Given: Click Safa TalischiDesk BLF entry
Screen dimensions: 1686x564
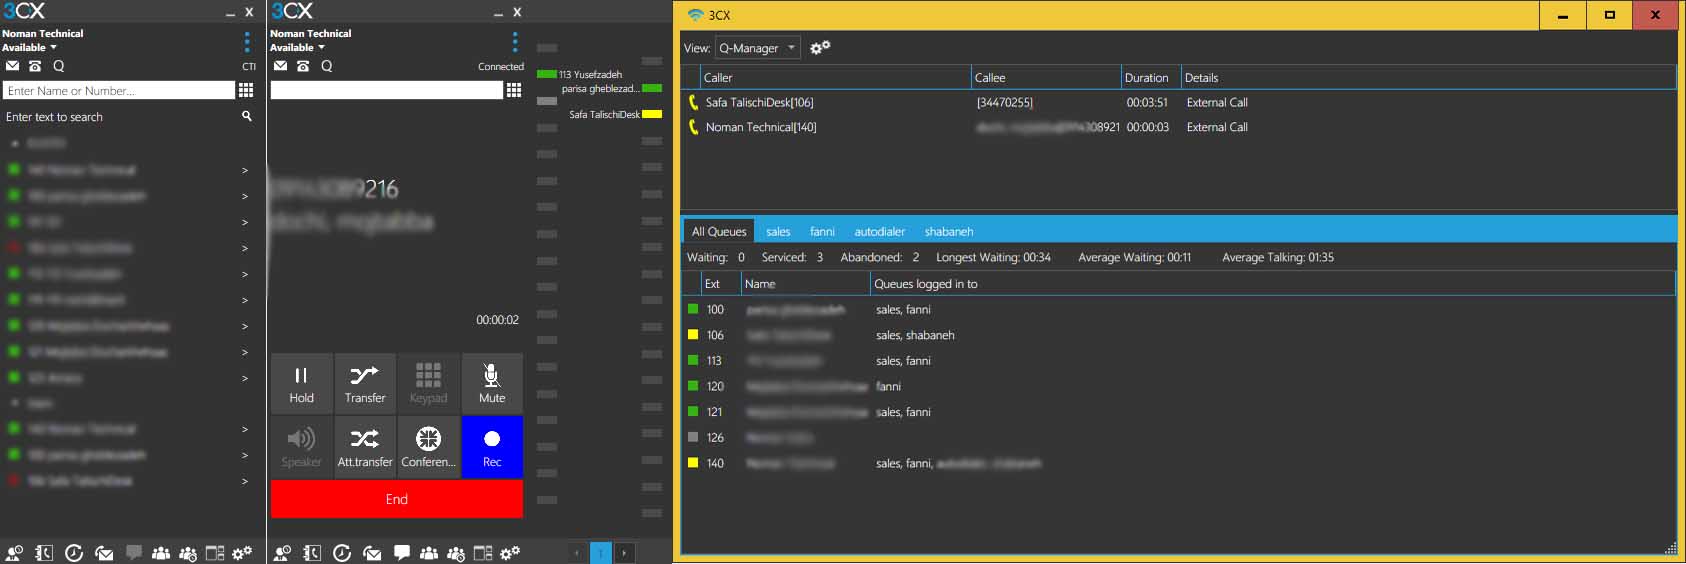Looking at the screenshot, I should [616, 114].
